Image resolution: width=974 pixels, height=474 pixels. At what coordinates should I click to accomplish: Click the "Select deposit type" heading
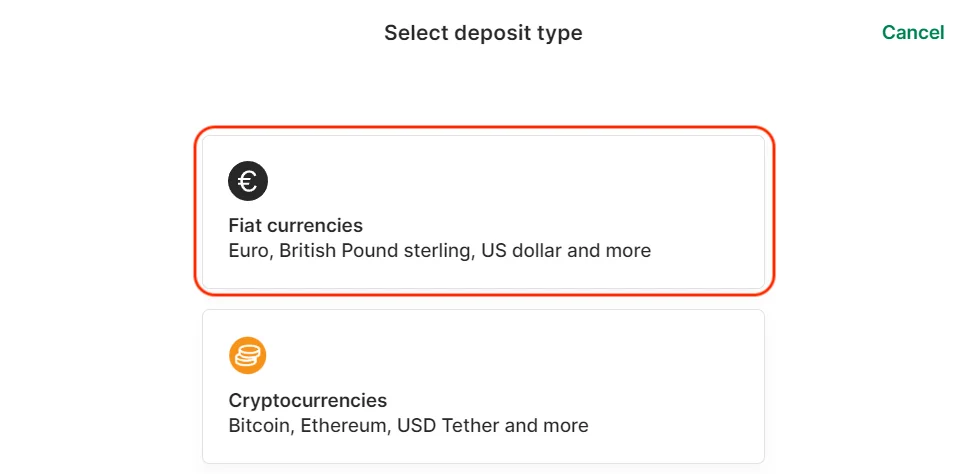point(483,33)
